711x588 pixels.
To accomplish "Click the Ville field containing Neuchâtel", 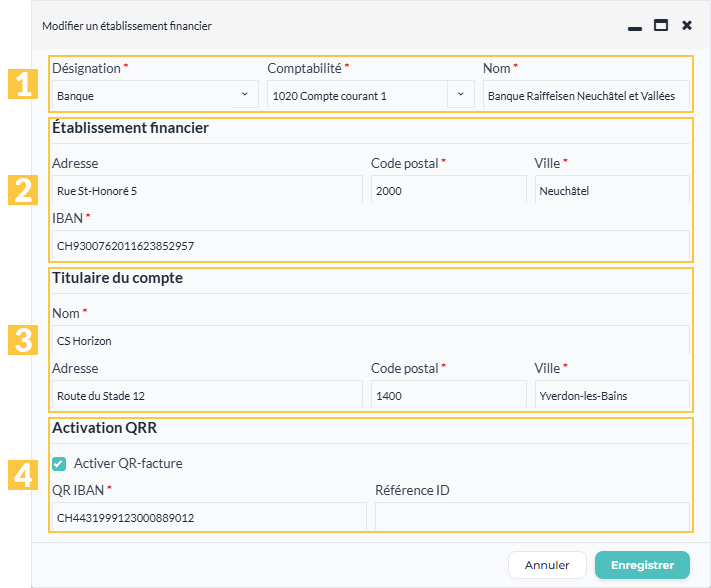I will pyautogui.click(x=612, y=190).
